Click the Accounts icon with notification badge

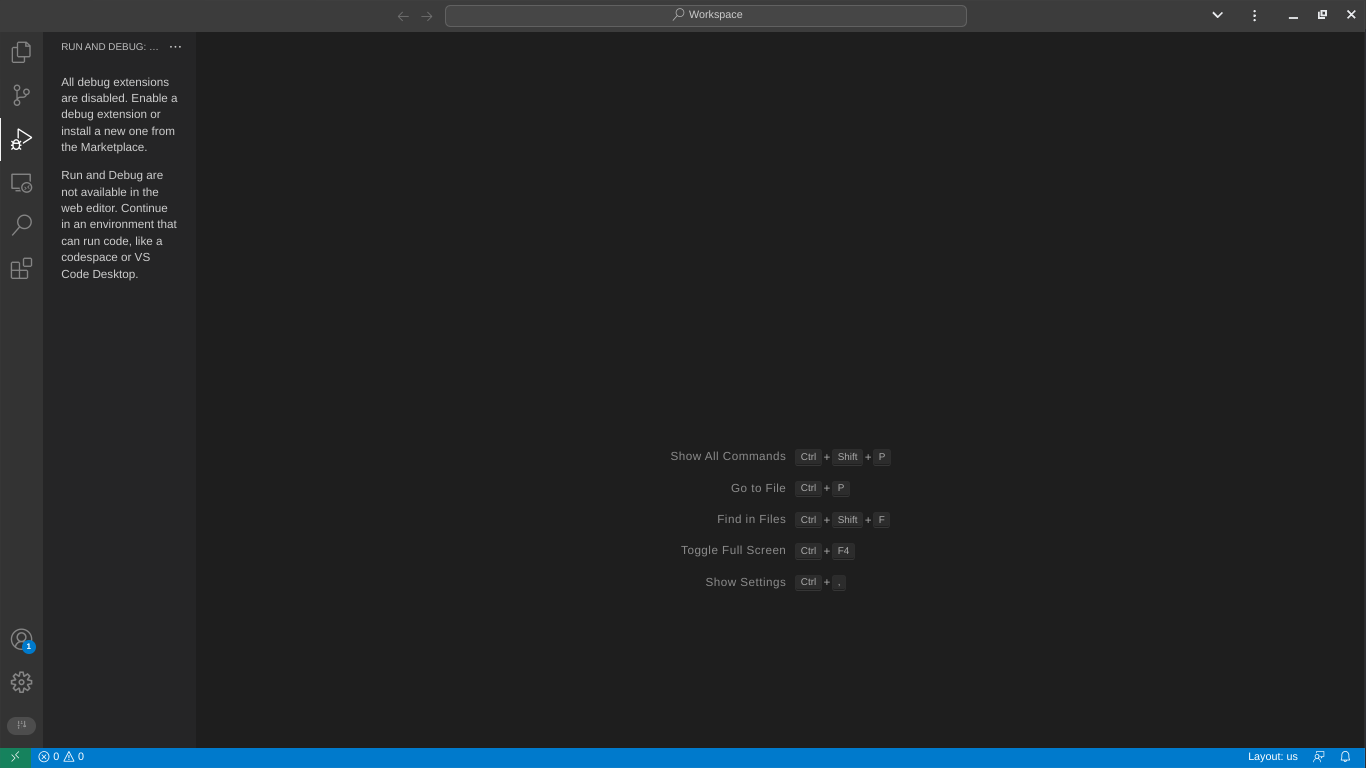tap(21, 639)
